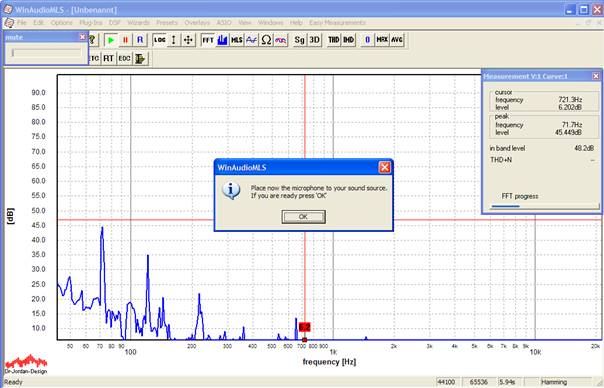Toggle MAX hold mode
Viewport: 604px width, 388px height.
pyautogui.click(x=382, y=40)
